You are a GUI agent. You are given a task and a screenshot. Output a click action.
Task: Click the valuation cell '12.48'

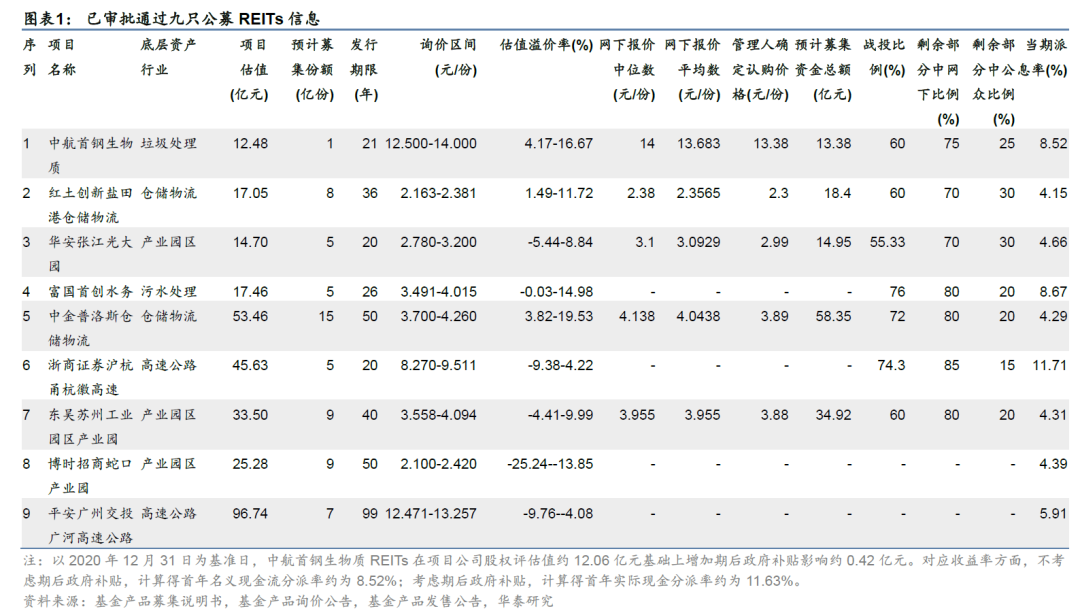point(251,144)
